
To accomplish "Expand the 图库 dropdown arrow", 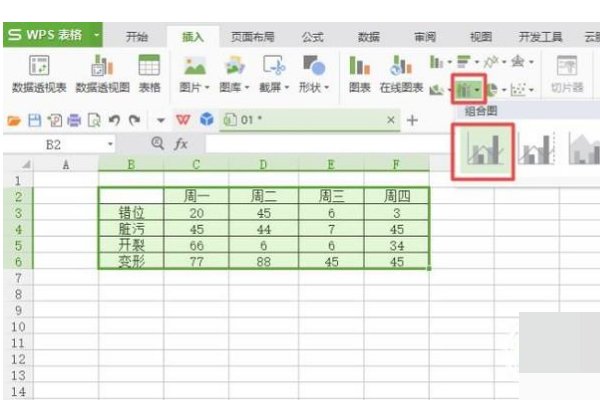I will pos(247,88).
